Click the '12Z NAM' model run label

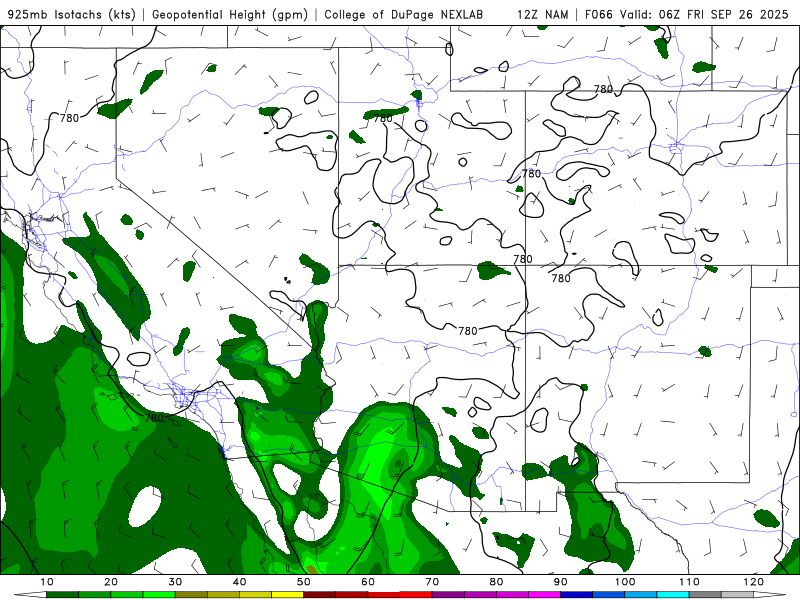[x=542, y=15]
